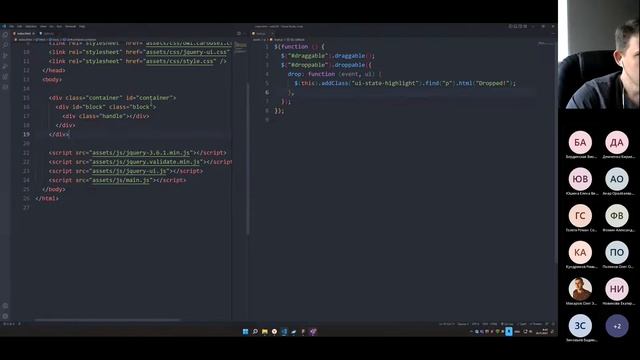Viewport: 640px width, 360px height.
Task: Select participant avatar НИ
Action: point(617,289)
